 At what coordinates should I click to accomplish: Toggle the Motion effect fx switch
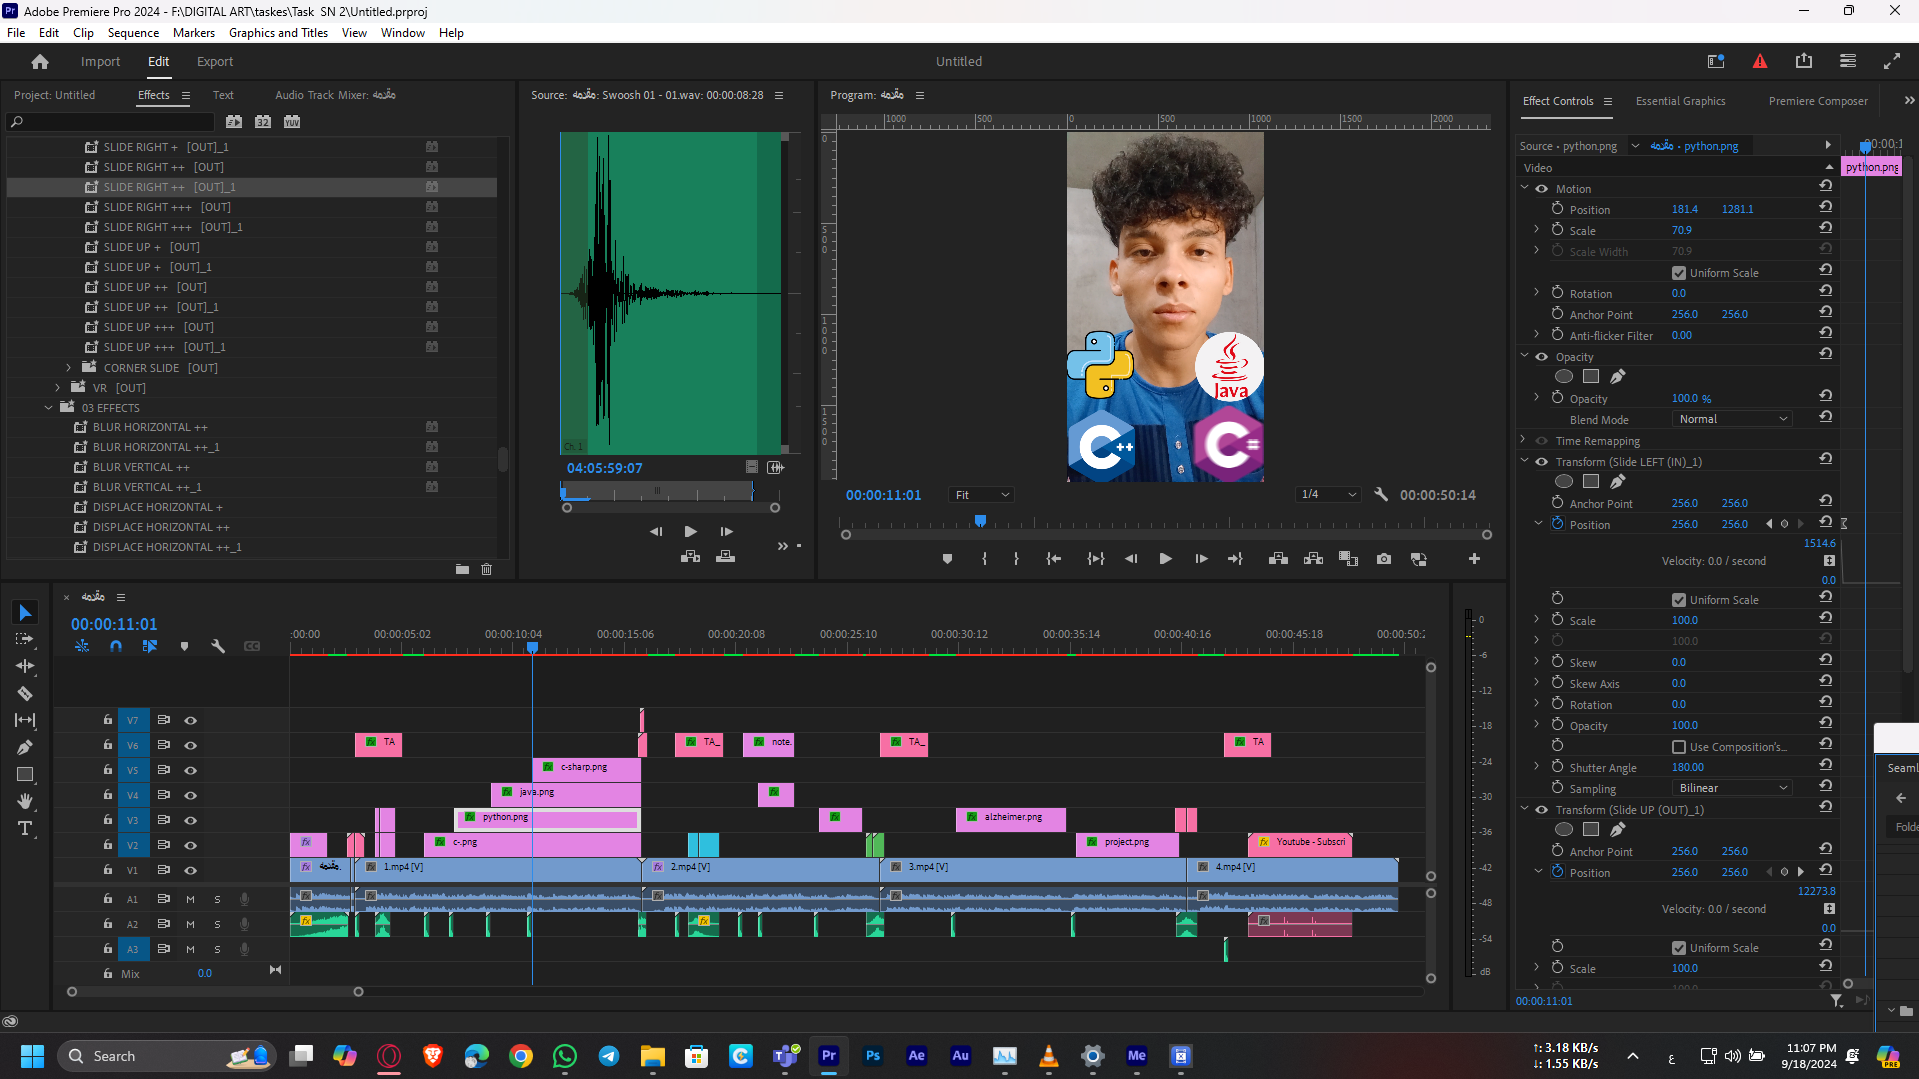(x=1542, y=189)
